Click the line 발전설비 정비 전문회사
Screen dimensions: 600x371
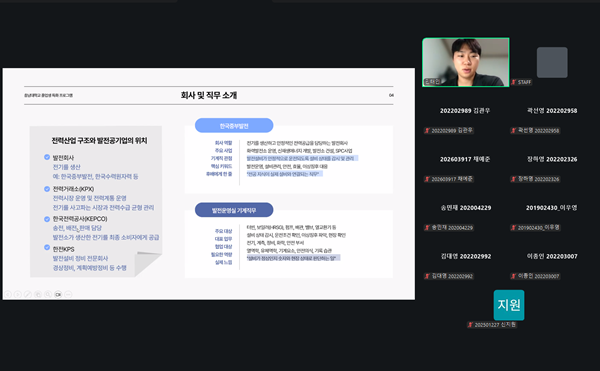80,259
